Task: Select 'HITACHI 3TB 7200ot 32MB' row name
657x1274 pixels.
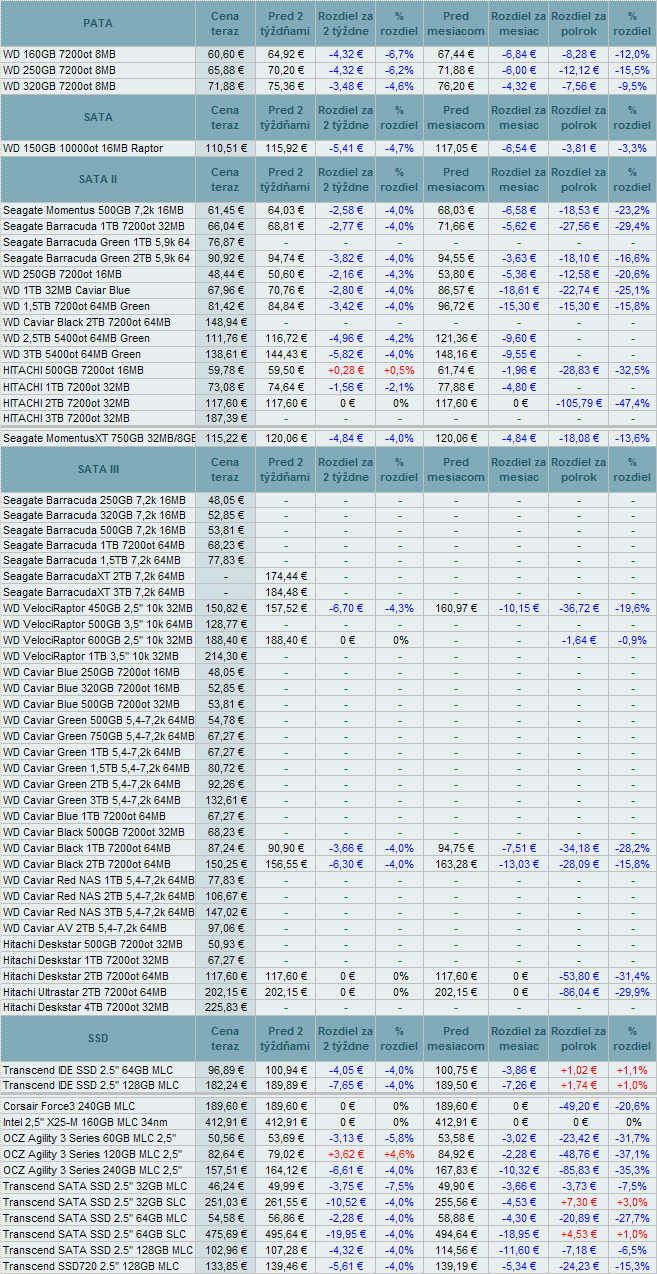Action: [66, 418]
